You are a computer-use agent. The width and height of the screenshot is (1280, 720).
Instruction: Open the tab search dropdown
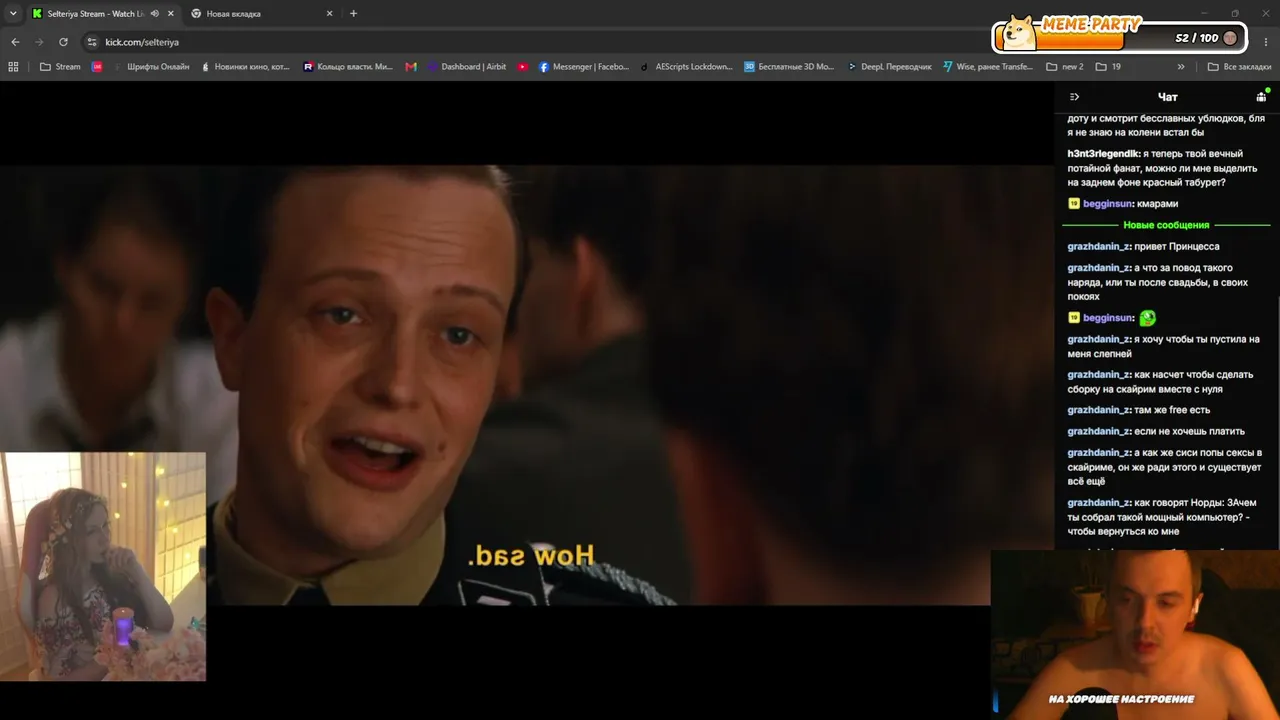(x=13, y=13)
